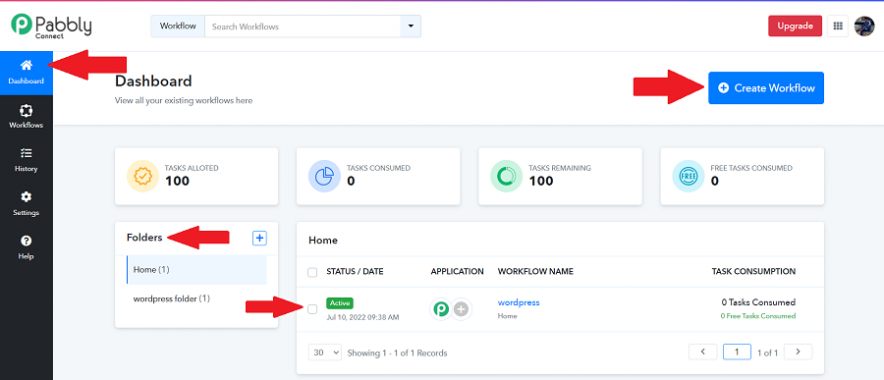This screenshot has height=380, width=884.
Task: Go to Workflows in the sidebar
Action: [26, 117]
